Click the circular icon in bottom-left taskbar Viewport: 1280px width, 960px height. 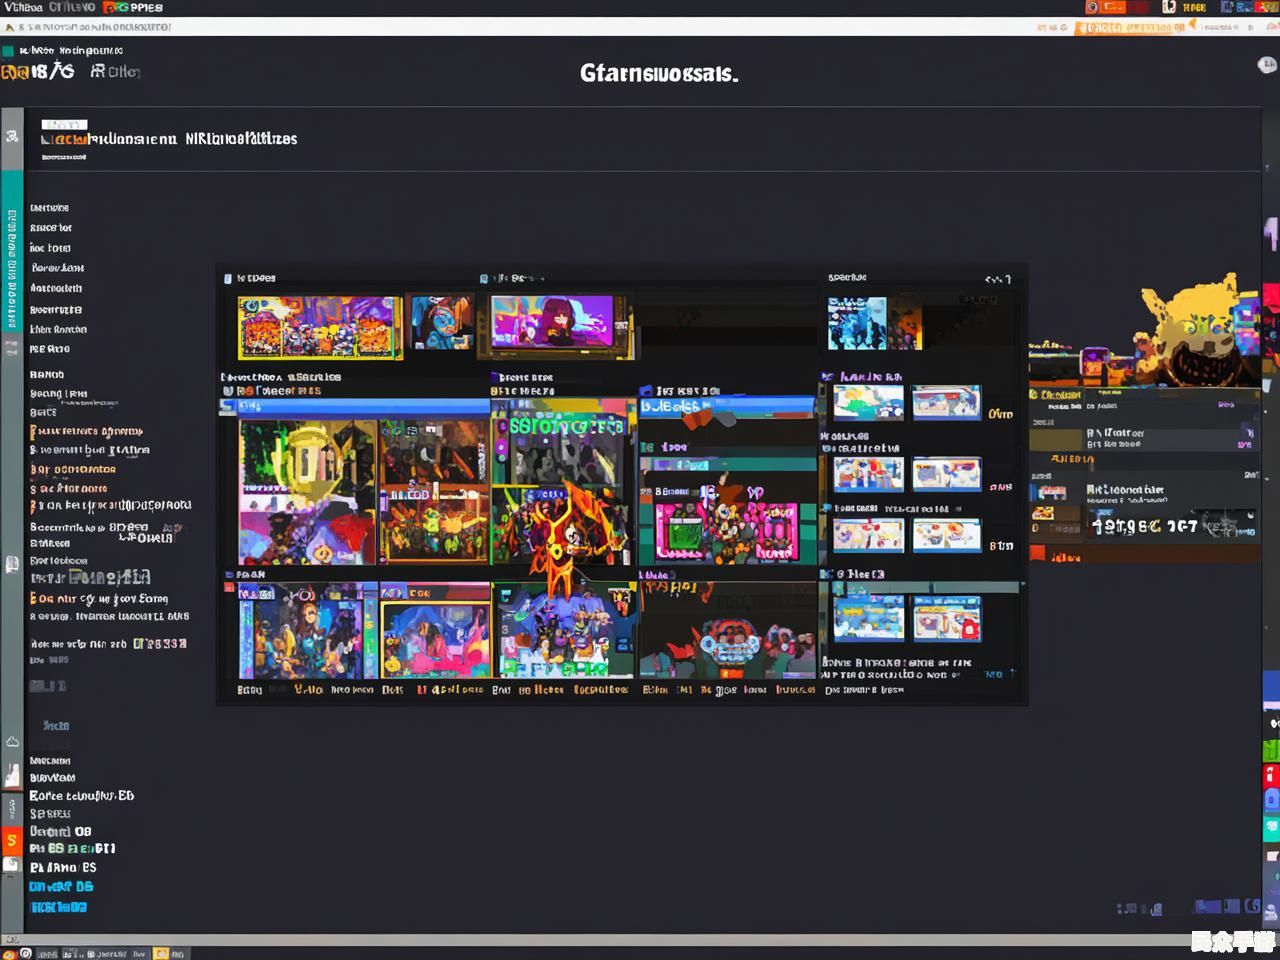pyautogui.click(x=26, y=953)
